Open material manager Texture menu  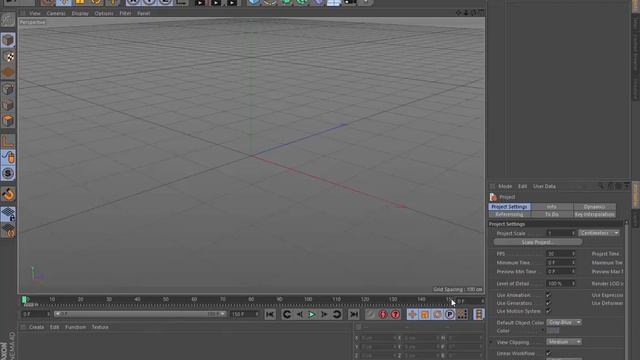[x=100, y=327]
